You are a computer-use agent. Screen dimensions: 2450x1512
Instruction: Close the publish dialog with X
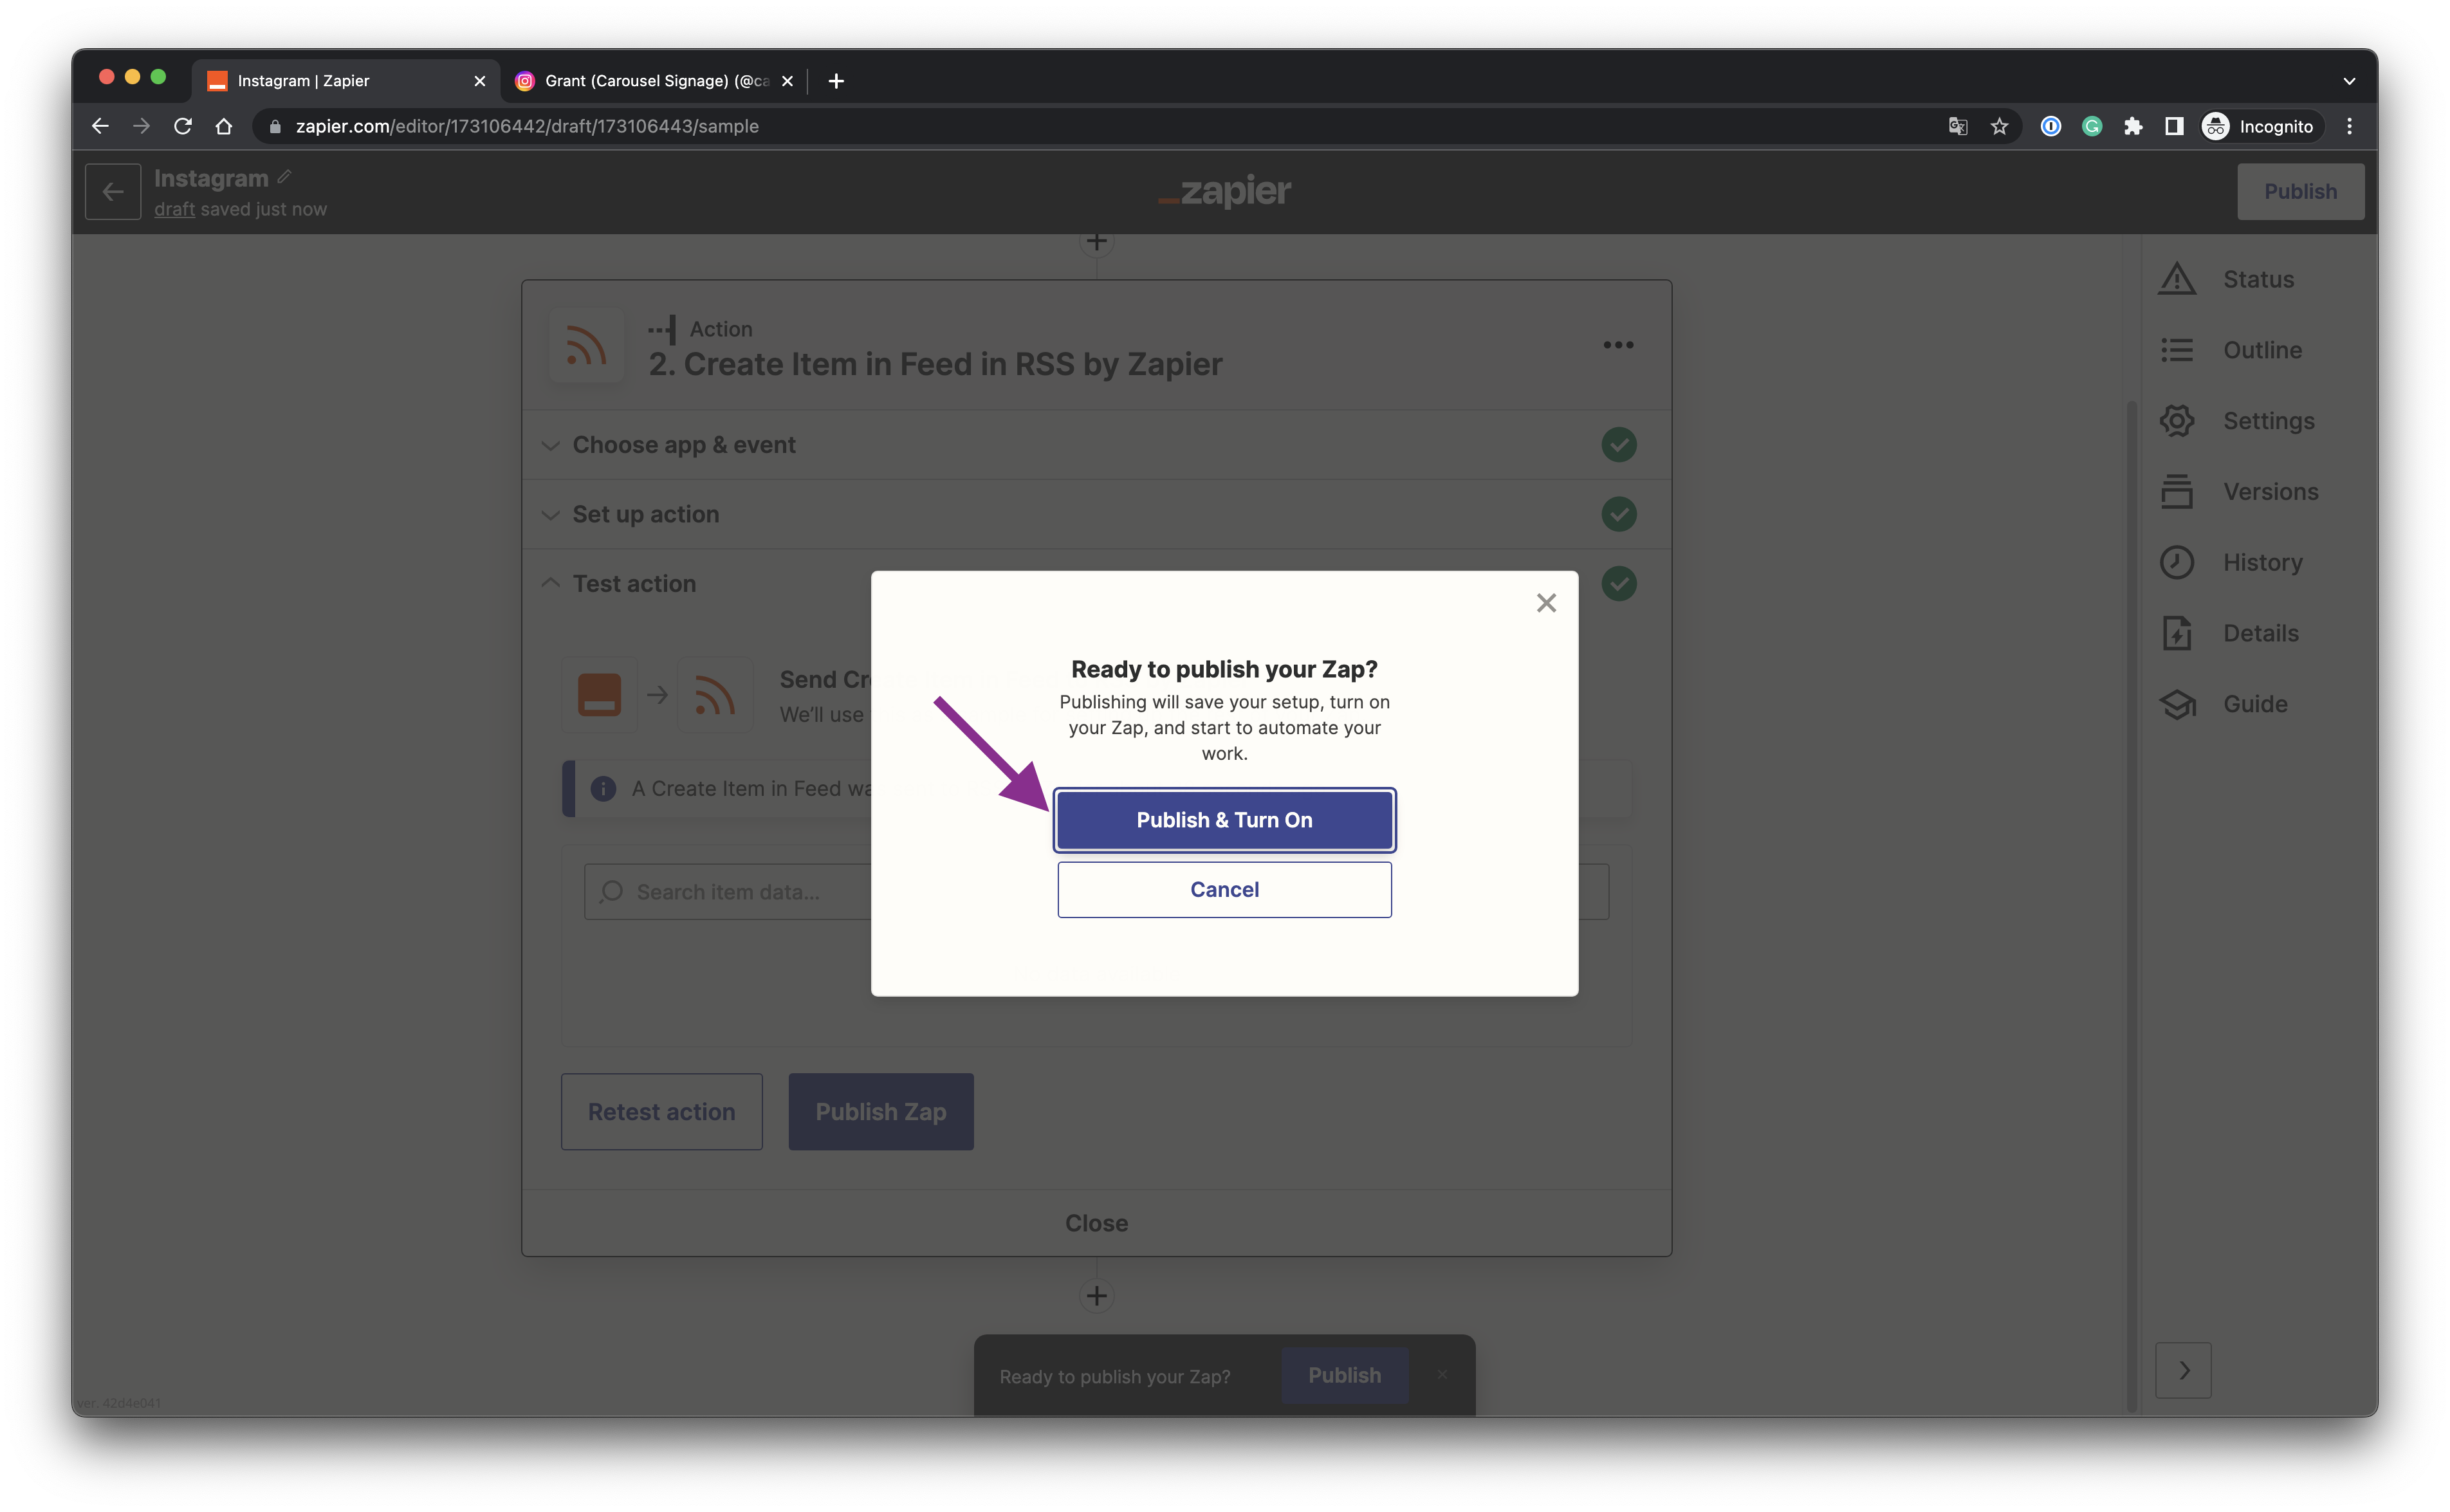(1546, 603)
